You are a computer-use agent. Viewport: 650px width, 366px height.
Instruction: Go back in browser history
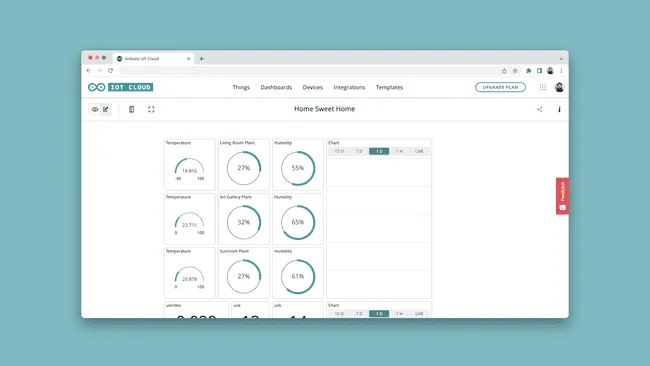(89, 70)
